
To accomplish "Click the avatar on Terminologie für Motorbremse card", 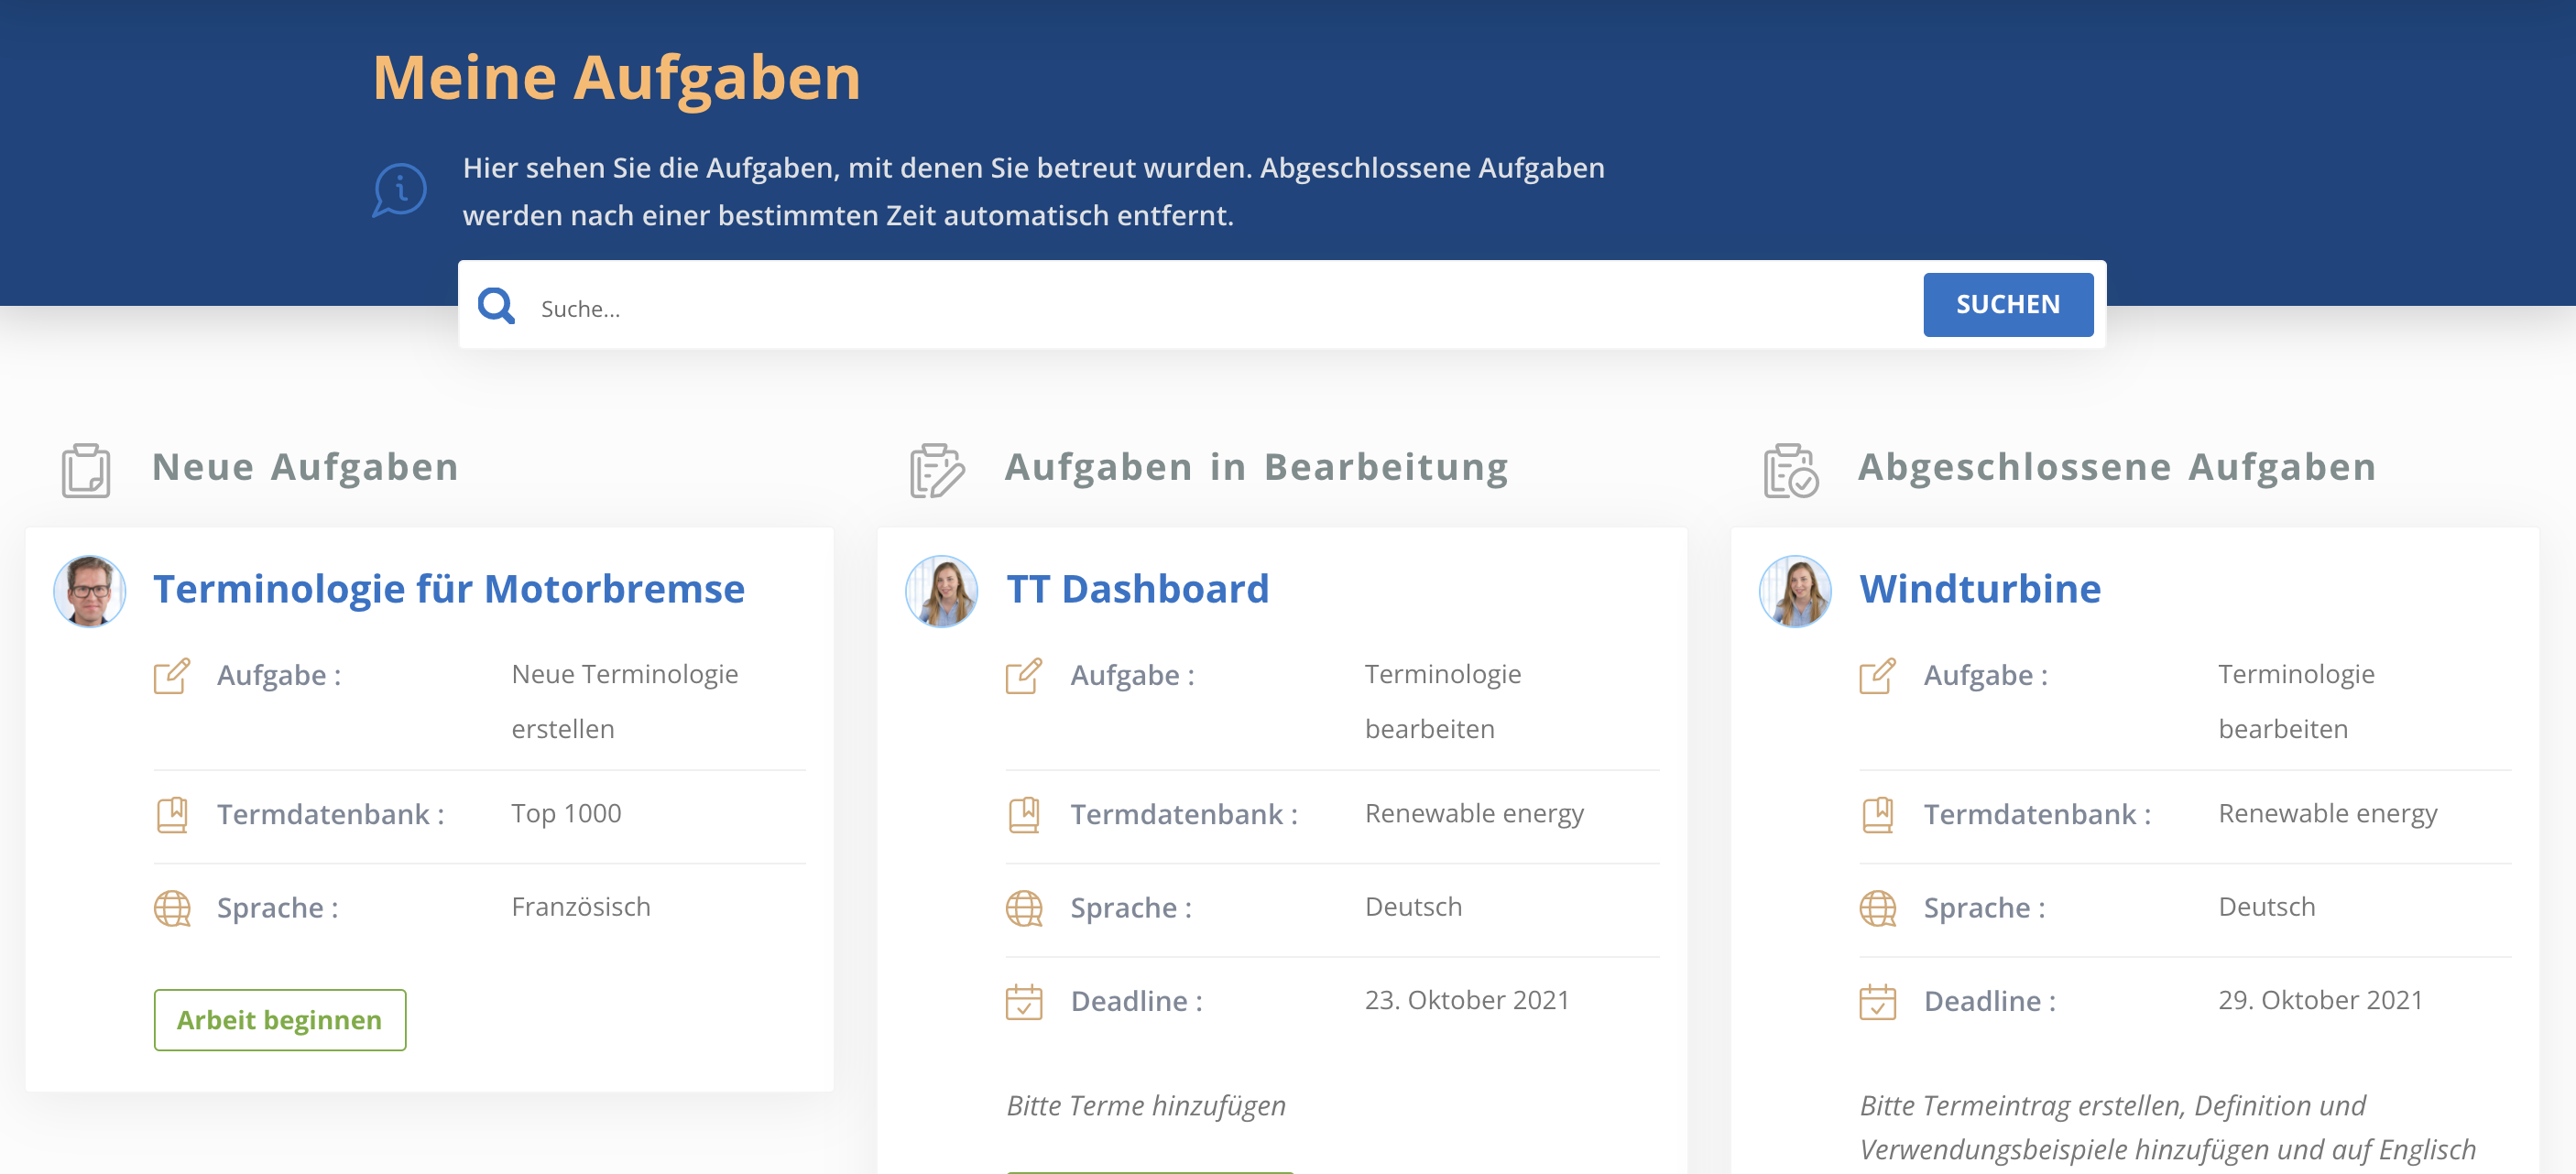I will (90, 591).
